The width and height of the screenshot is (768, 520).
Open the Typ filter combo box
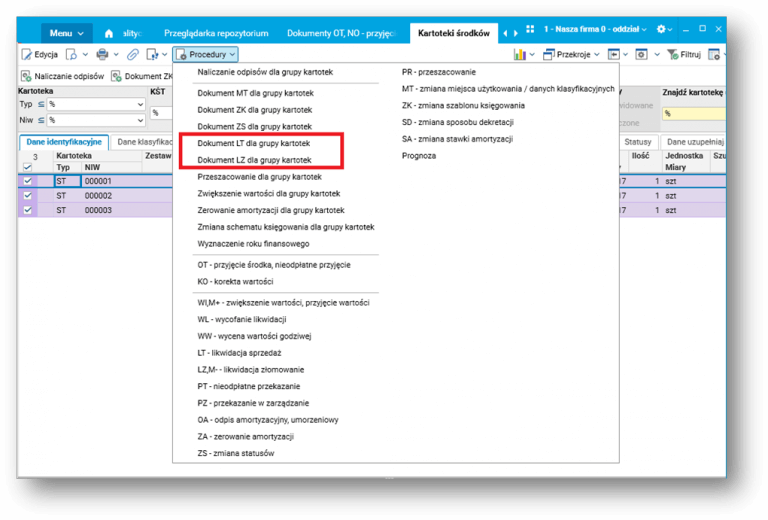point(96,104)
